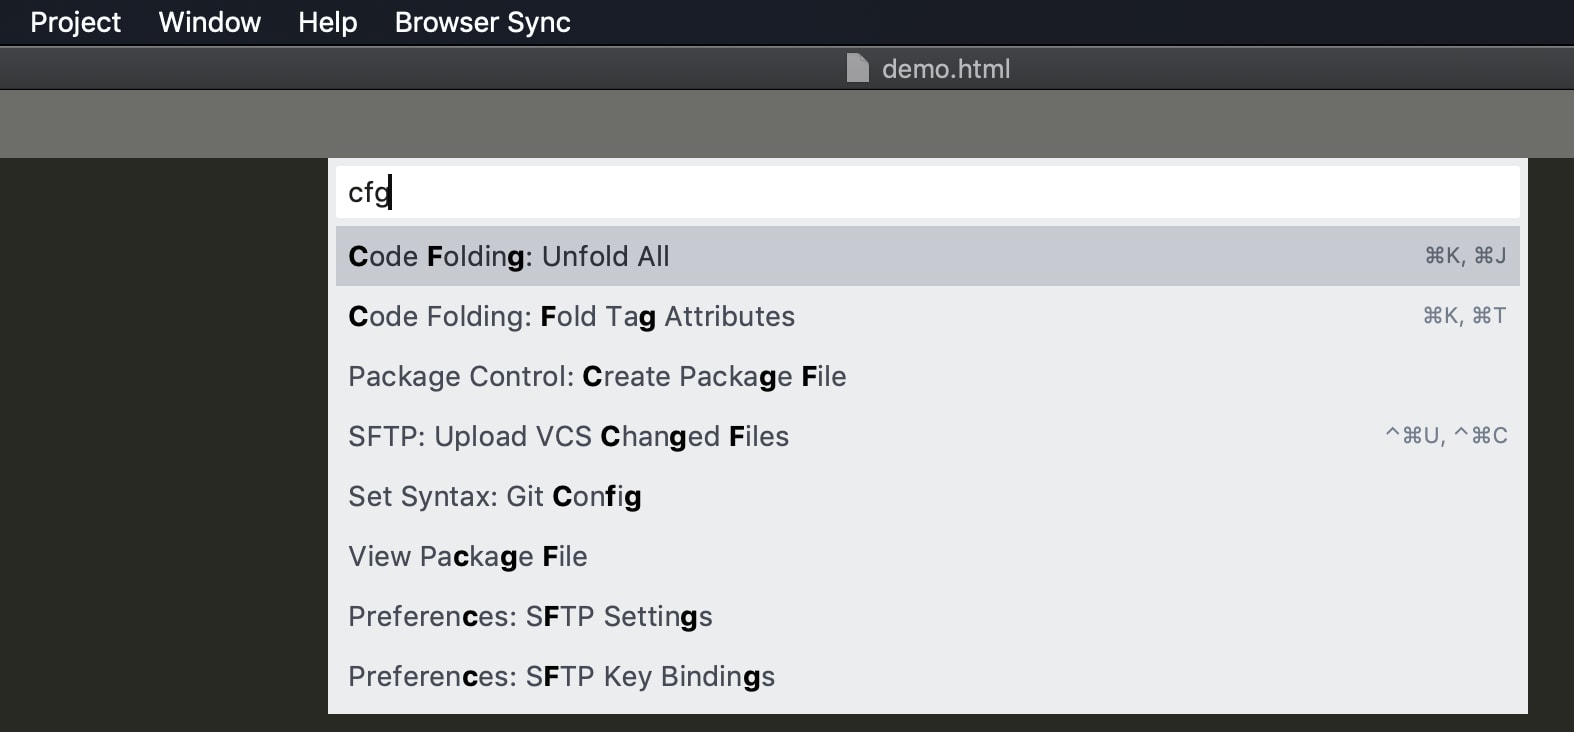
Task: Select Code Folding: Fold Tag Attributes
Action: (927, 316)
